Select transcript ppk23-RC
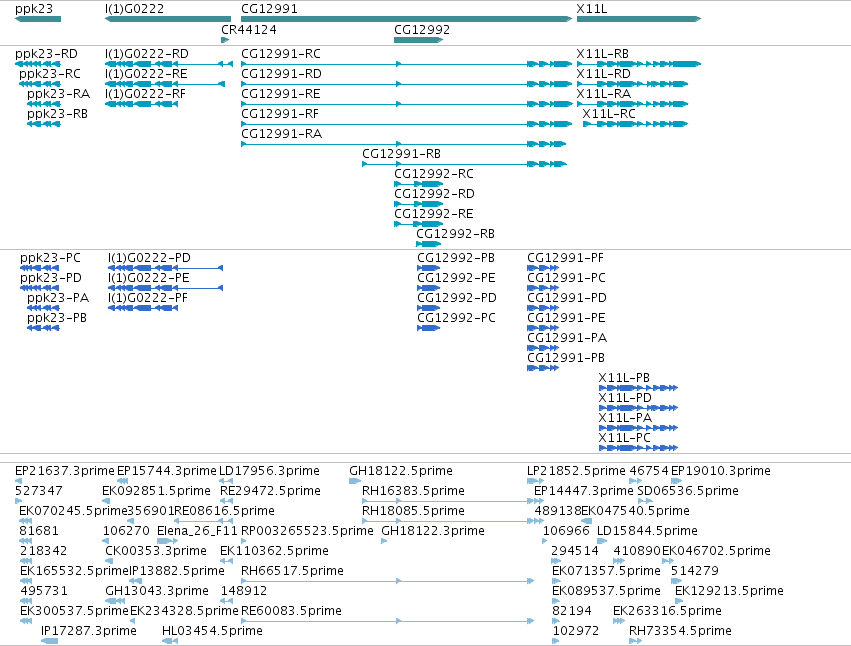Viewport: 851px width, 646px height. coord(40,84)
